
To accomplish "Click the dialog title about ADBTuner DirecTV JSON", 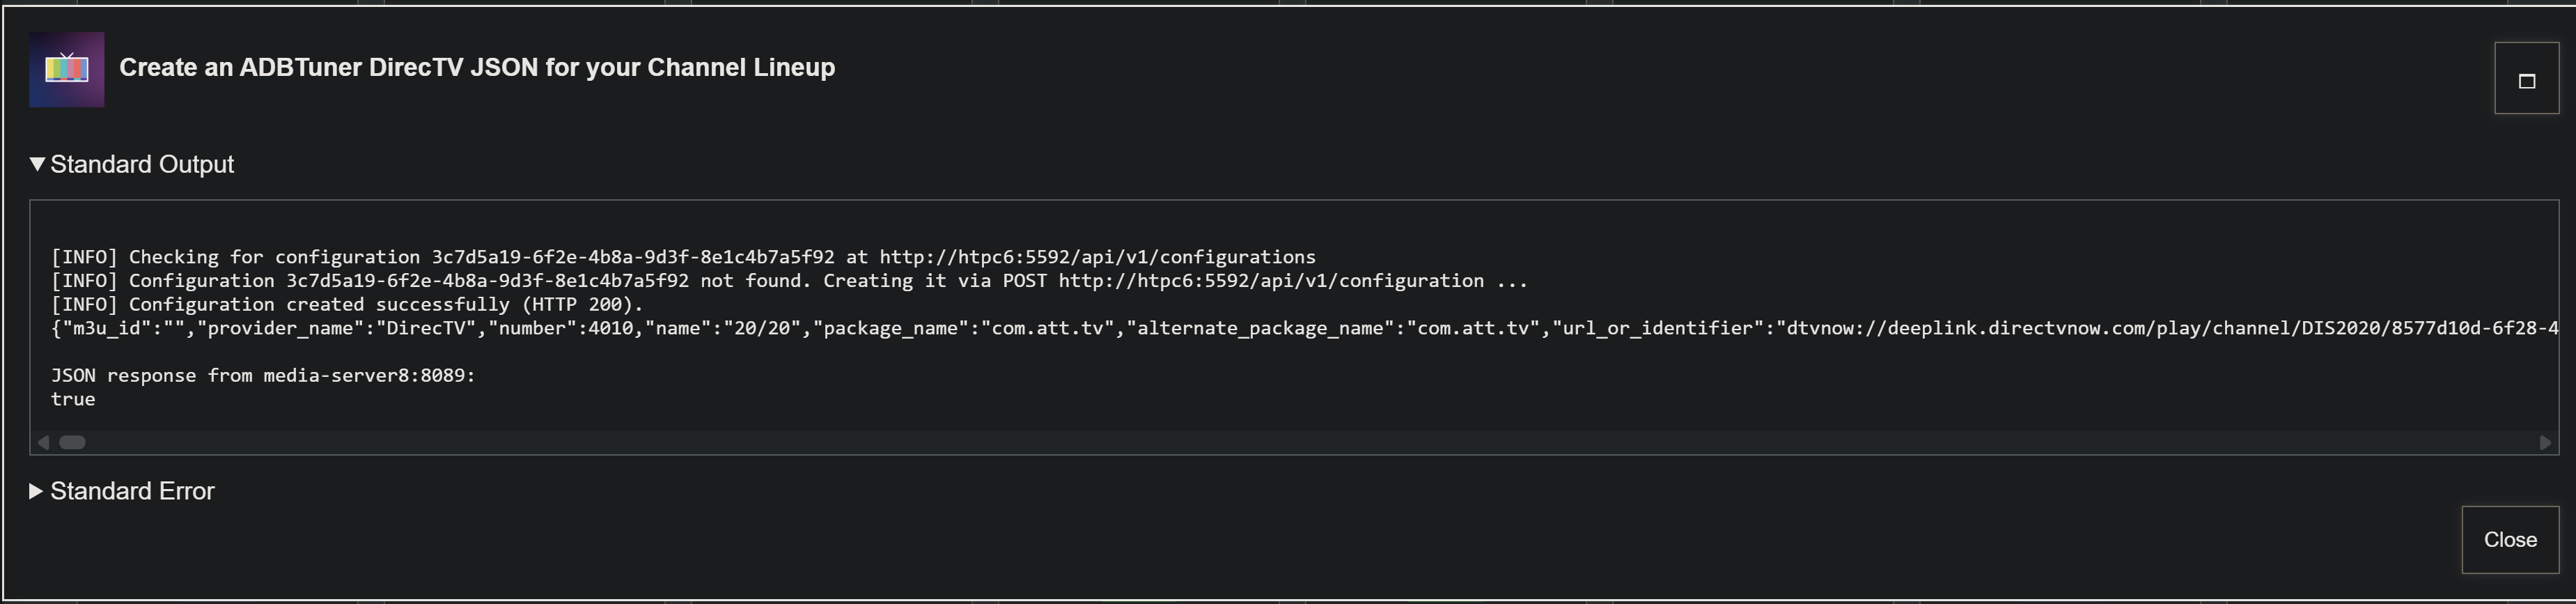I will click(x=477, y=67).
